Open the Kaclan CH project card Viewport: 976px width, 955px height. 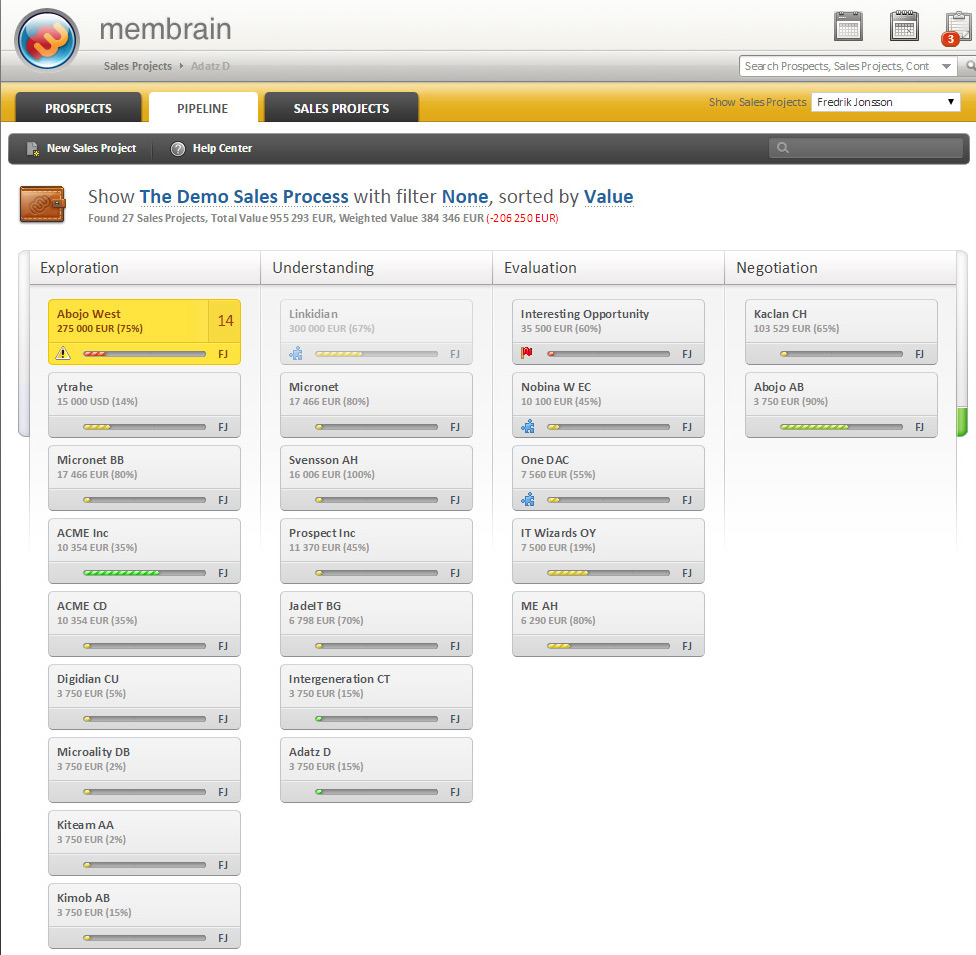[841, 332]
